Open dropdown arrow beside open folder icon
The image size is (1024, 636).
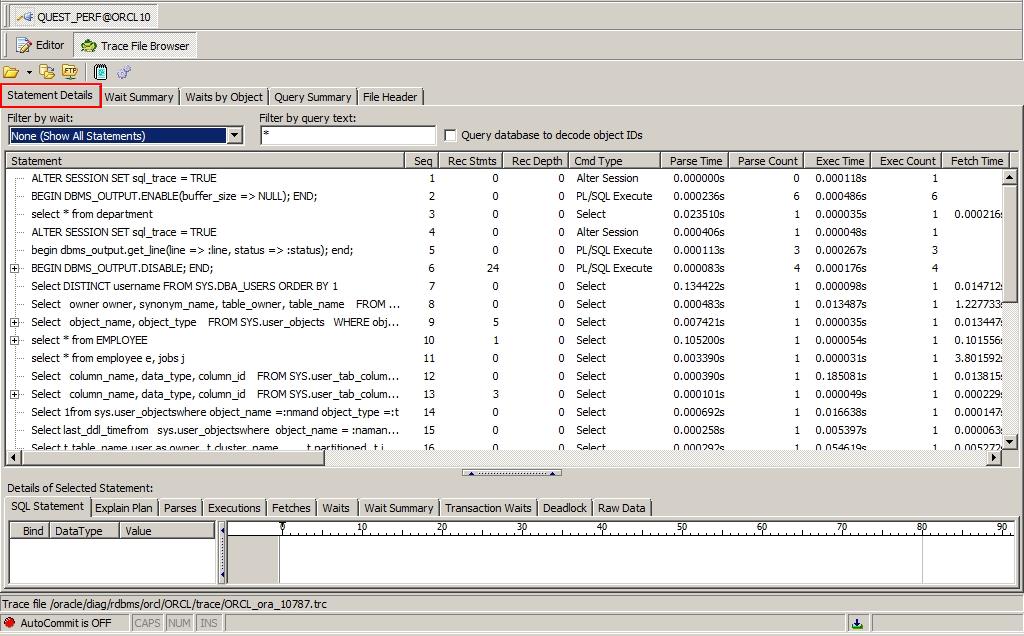pyautogui.click(x=29, y=72)
